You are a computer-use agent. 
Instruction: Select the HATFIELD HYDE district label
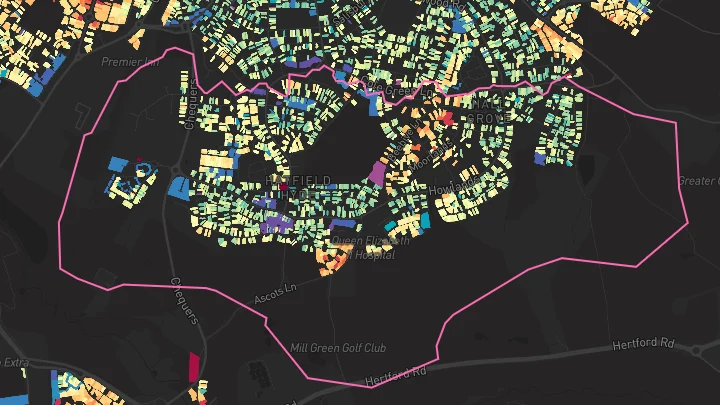pyautogui.click(x=298, y=187)
